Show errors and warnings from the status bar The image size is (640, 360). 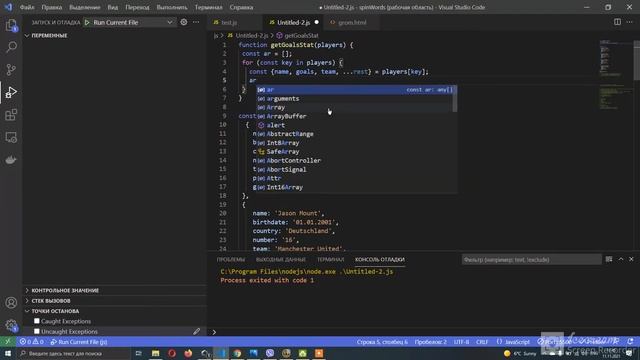[x=32, y=342]
